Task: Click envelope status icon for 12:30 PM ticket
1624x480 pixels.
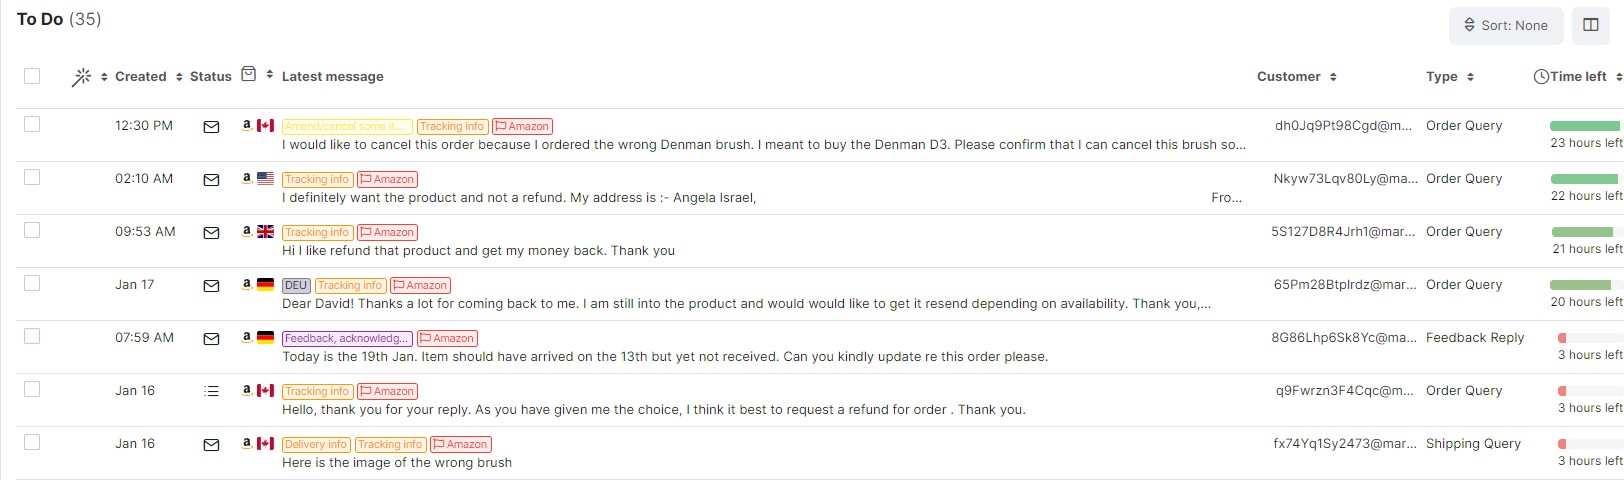Action: pyautogui.click(x=211, y=127)
